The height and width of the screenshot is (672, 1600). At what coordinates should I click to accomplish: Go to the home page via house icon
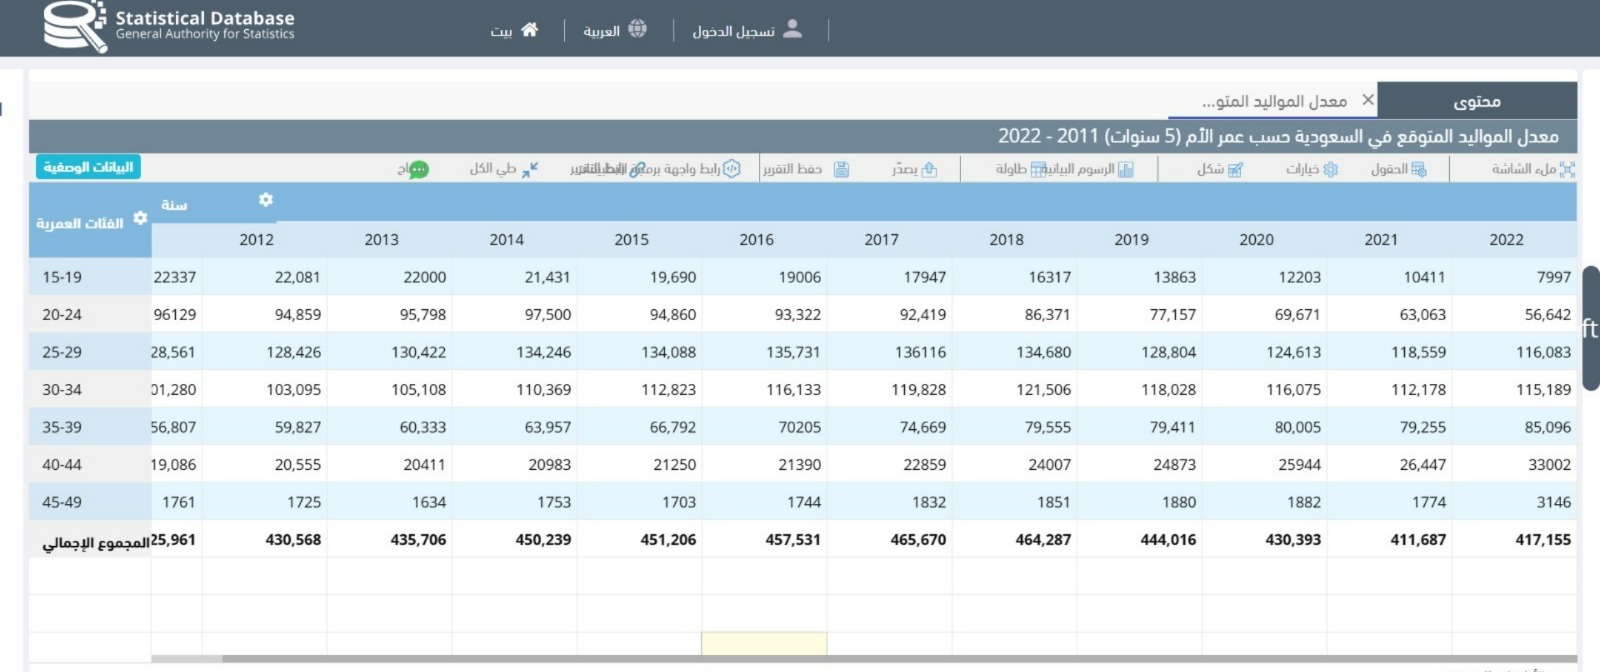(x=530, y=30)
